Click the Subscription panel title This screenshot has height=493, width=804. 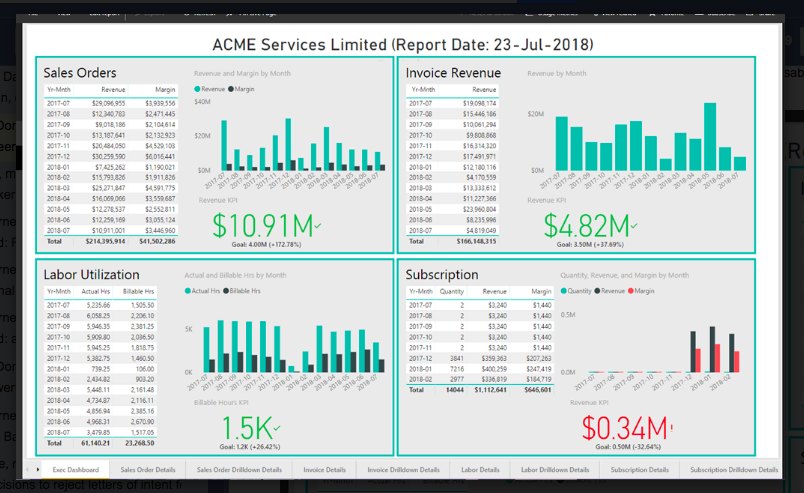pyautogui.click(x=442, y=274)
